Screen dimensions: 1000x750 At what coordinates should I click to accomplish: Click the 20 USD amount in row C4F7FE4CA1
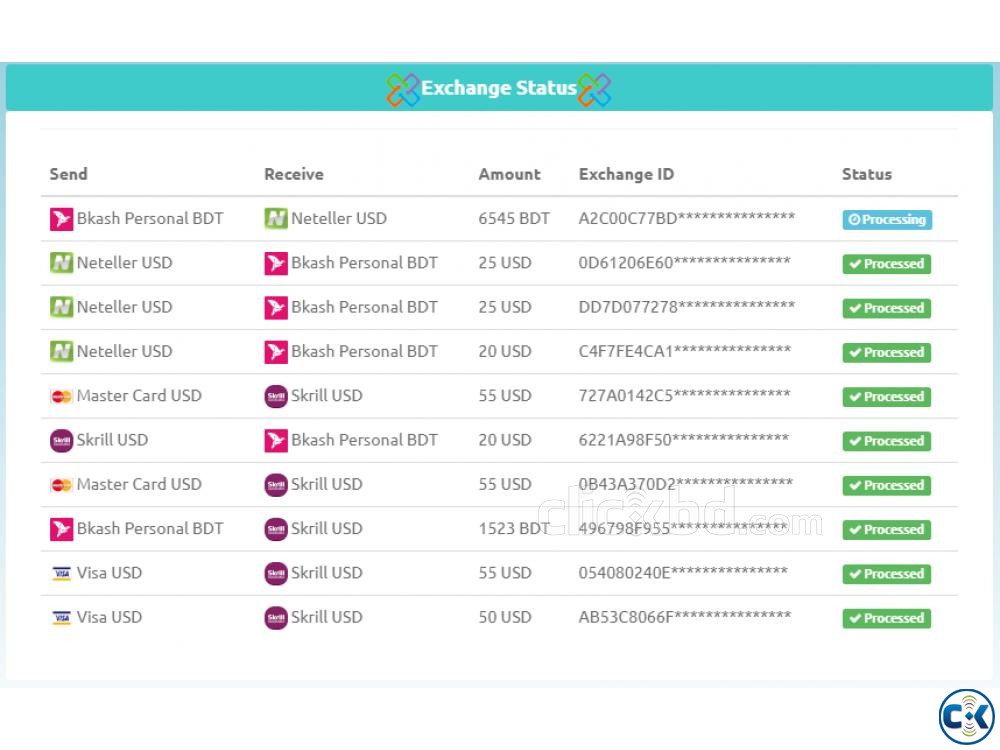[505, 351]
